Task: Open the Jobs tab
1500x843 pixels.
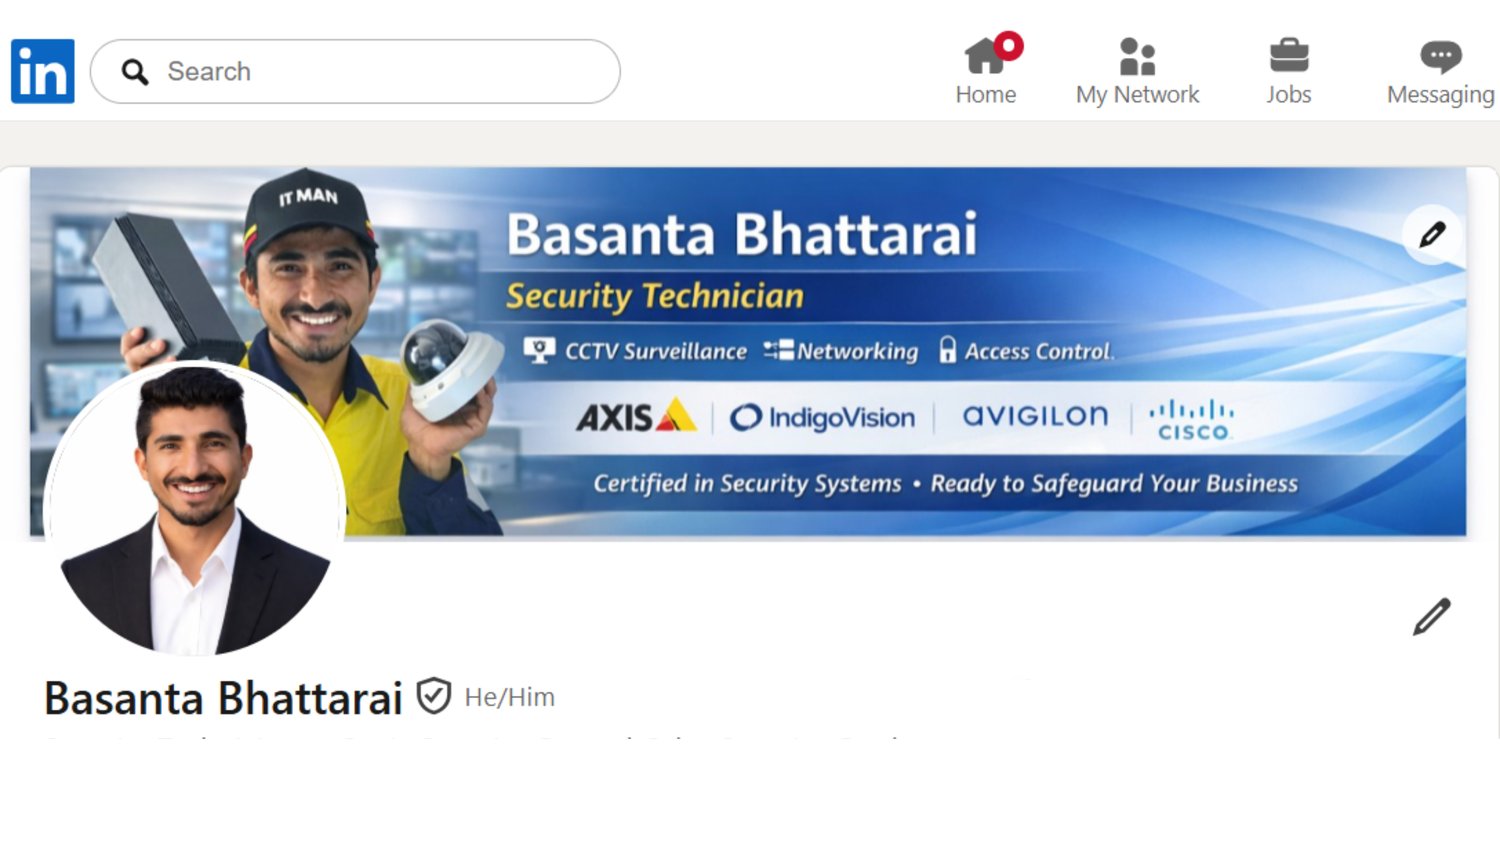Action: pyautogui.click(x=1288, y=70)
